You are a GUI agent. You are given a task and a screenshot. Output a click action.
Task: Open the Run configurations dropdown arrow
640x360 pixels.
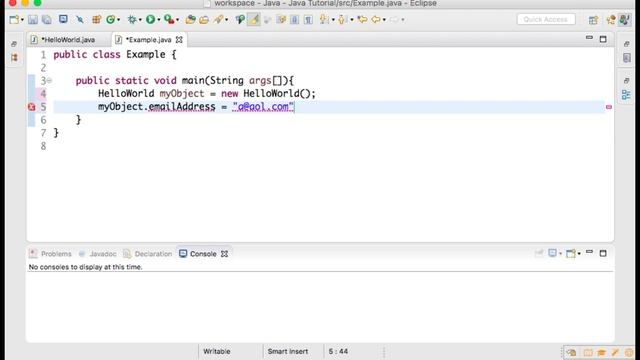click(158, 20)
